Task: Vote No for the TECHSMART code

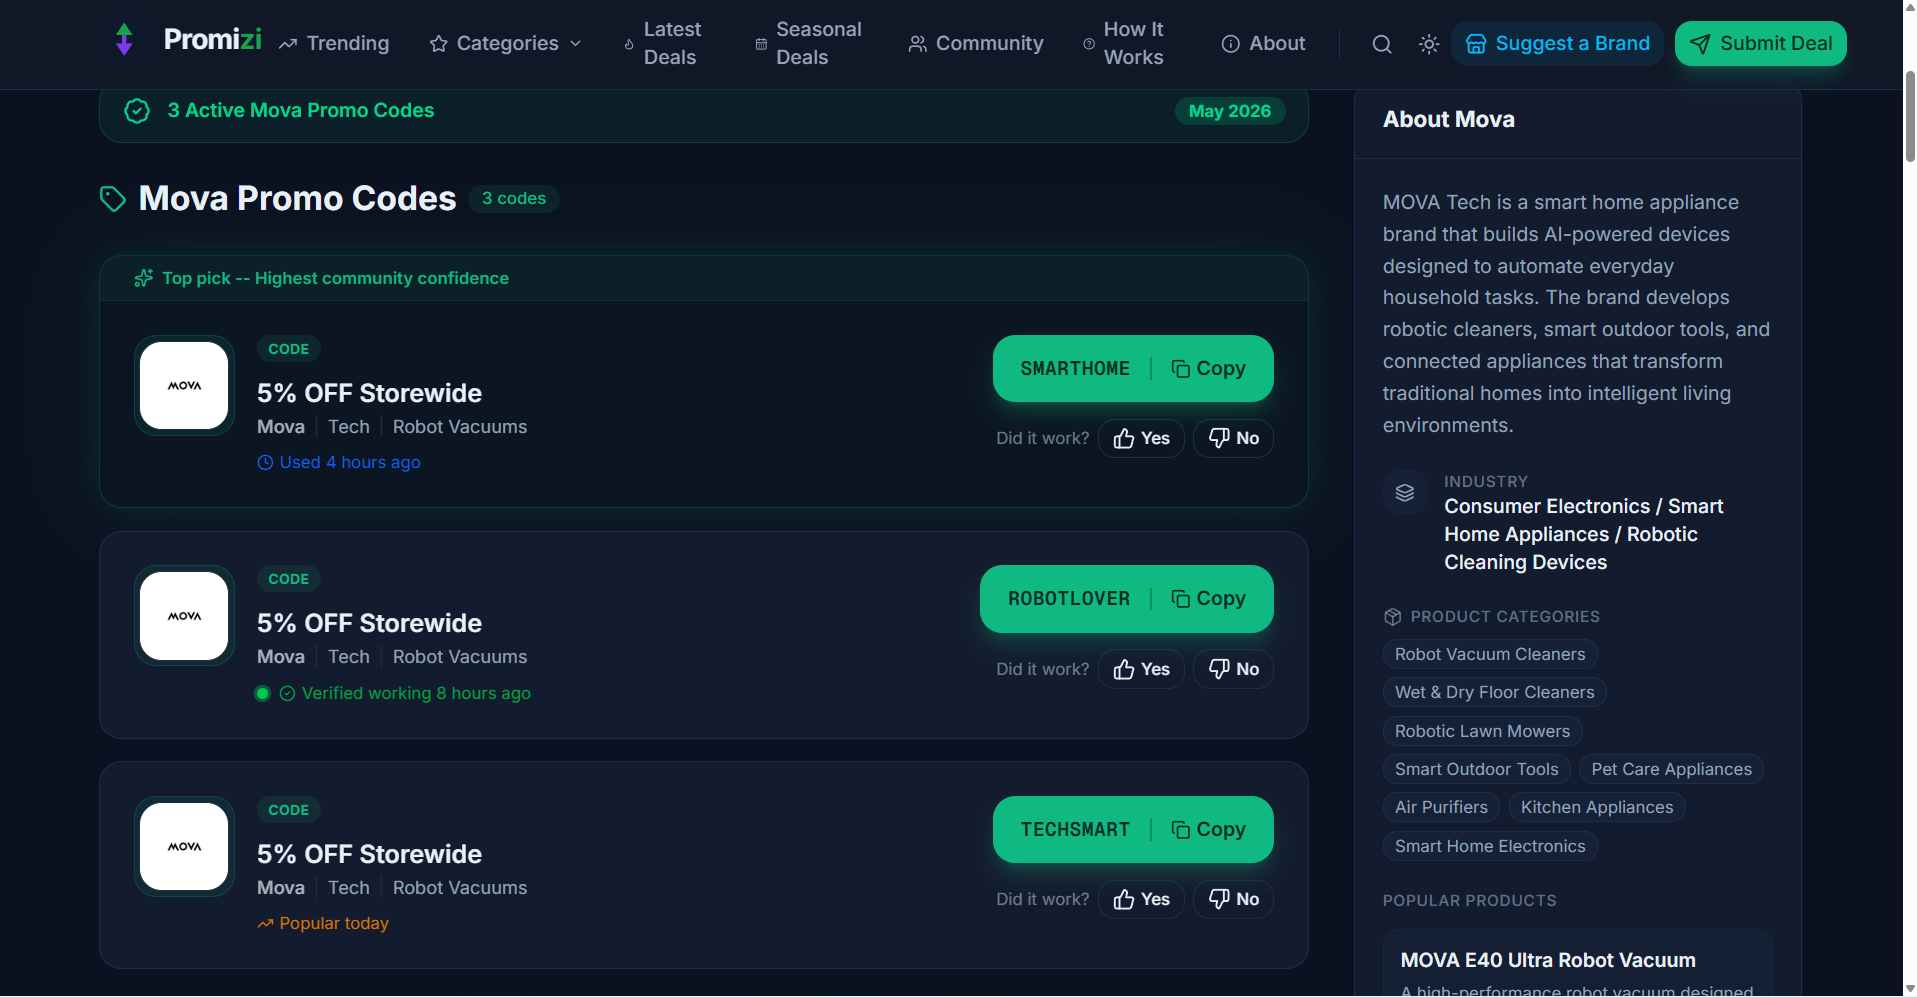Action: [x=1233, y=899]
